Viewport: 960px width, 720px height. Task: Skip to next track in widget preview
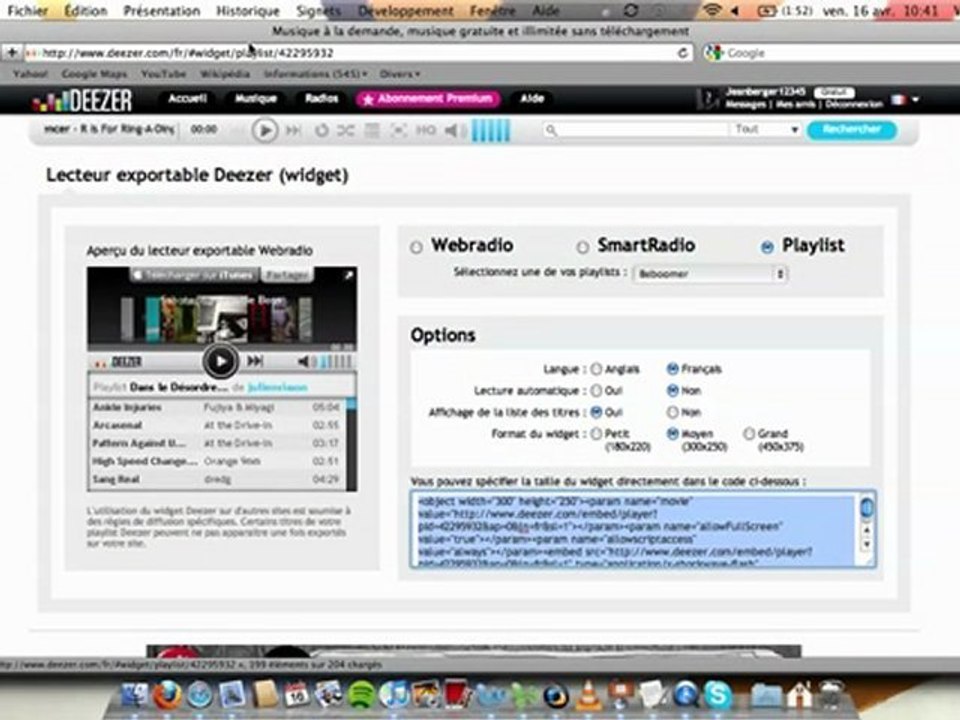(255, 361)
